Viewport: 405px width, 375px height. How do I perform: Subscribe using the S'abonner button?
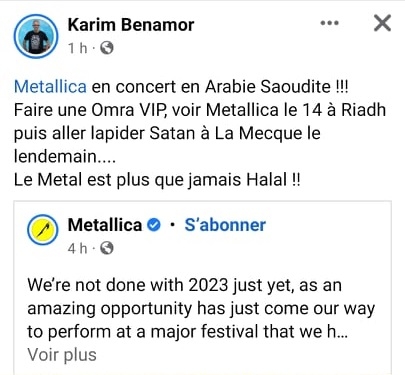click(225, 225)
